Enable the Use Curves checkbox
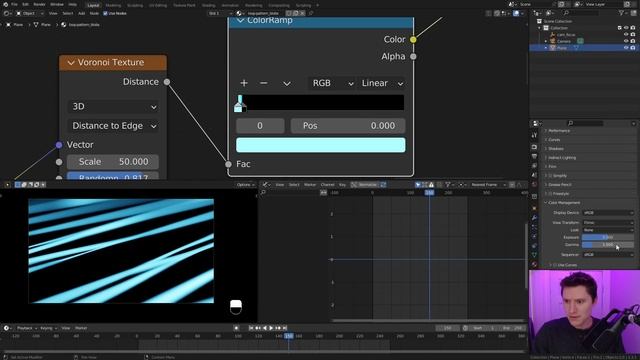Image resolution: width=640 pixels, height=360 pixels. tap(555, 265)
